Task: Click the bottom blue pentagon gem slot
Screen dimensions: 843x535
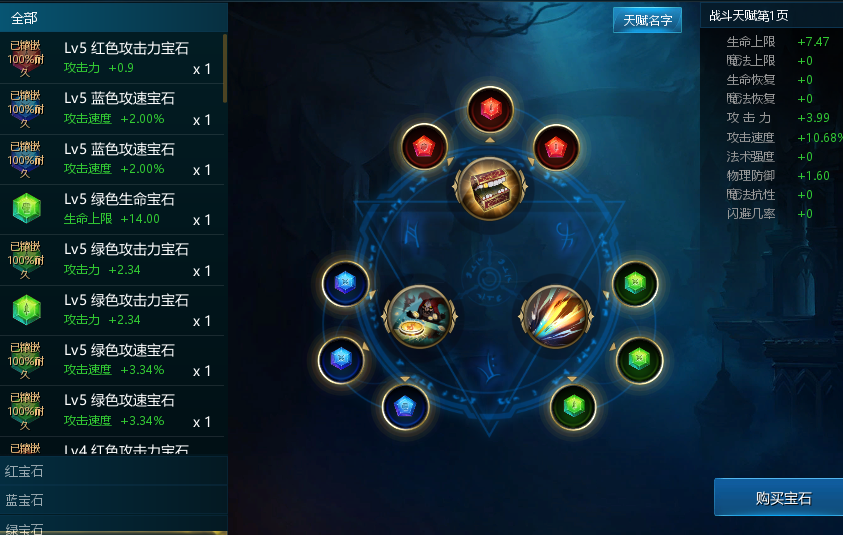Action: tap(405, 407)
